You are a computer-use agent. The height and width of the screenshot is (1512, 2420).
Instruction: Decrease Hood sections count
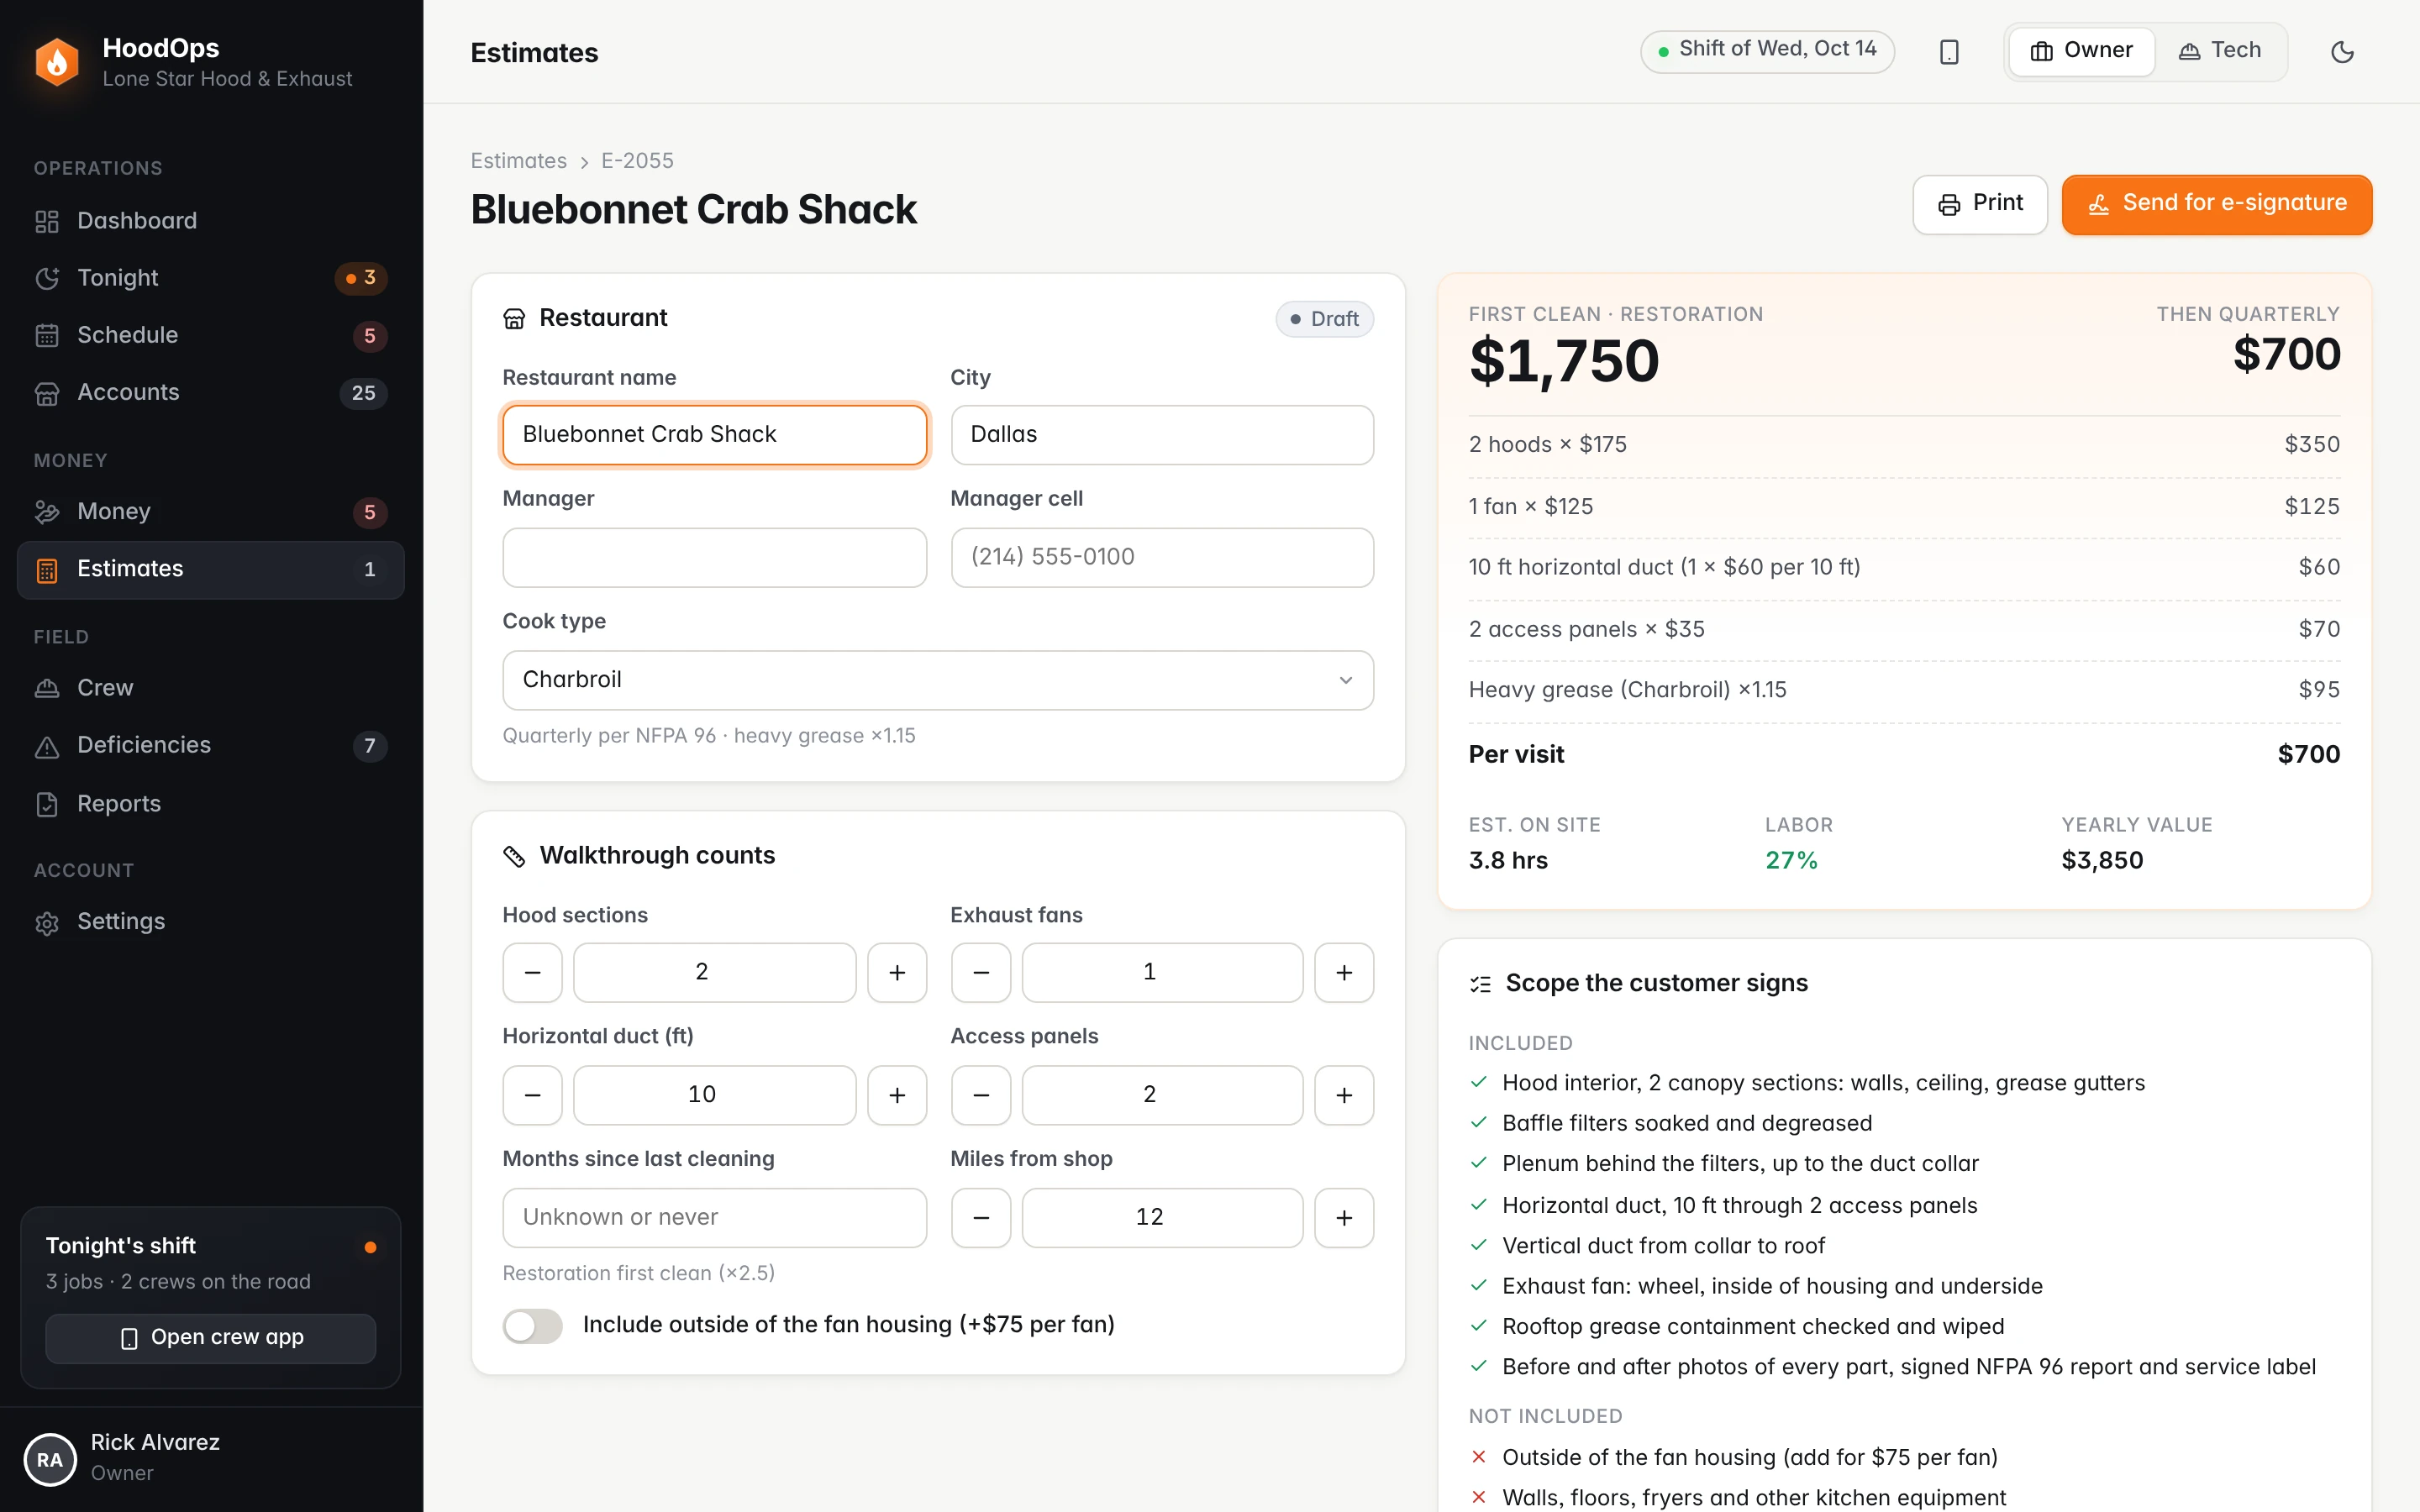[532, 972]
